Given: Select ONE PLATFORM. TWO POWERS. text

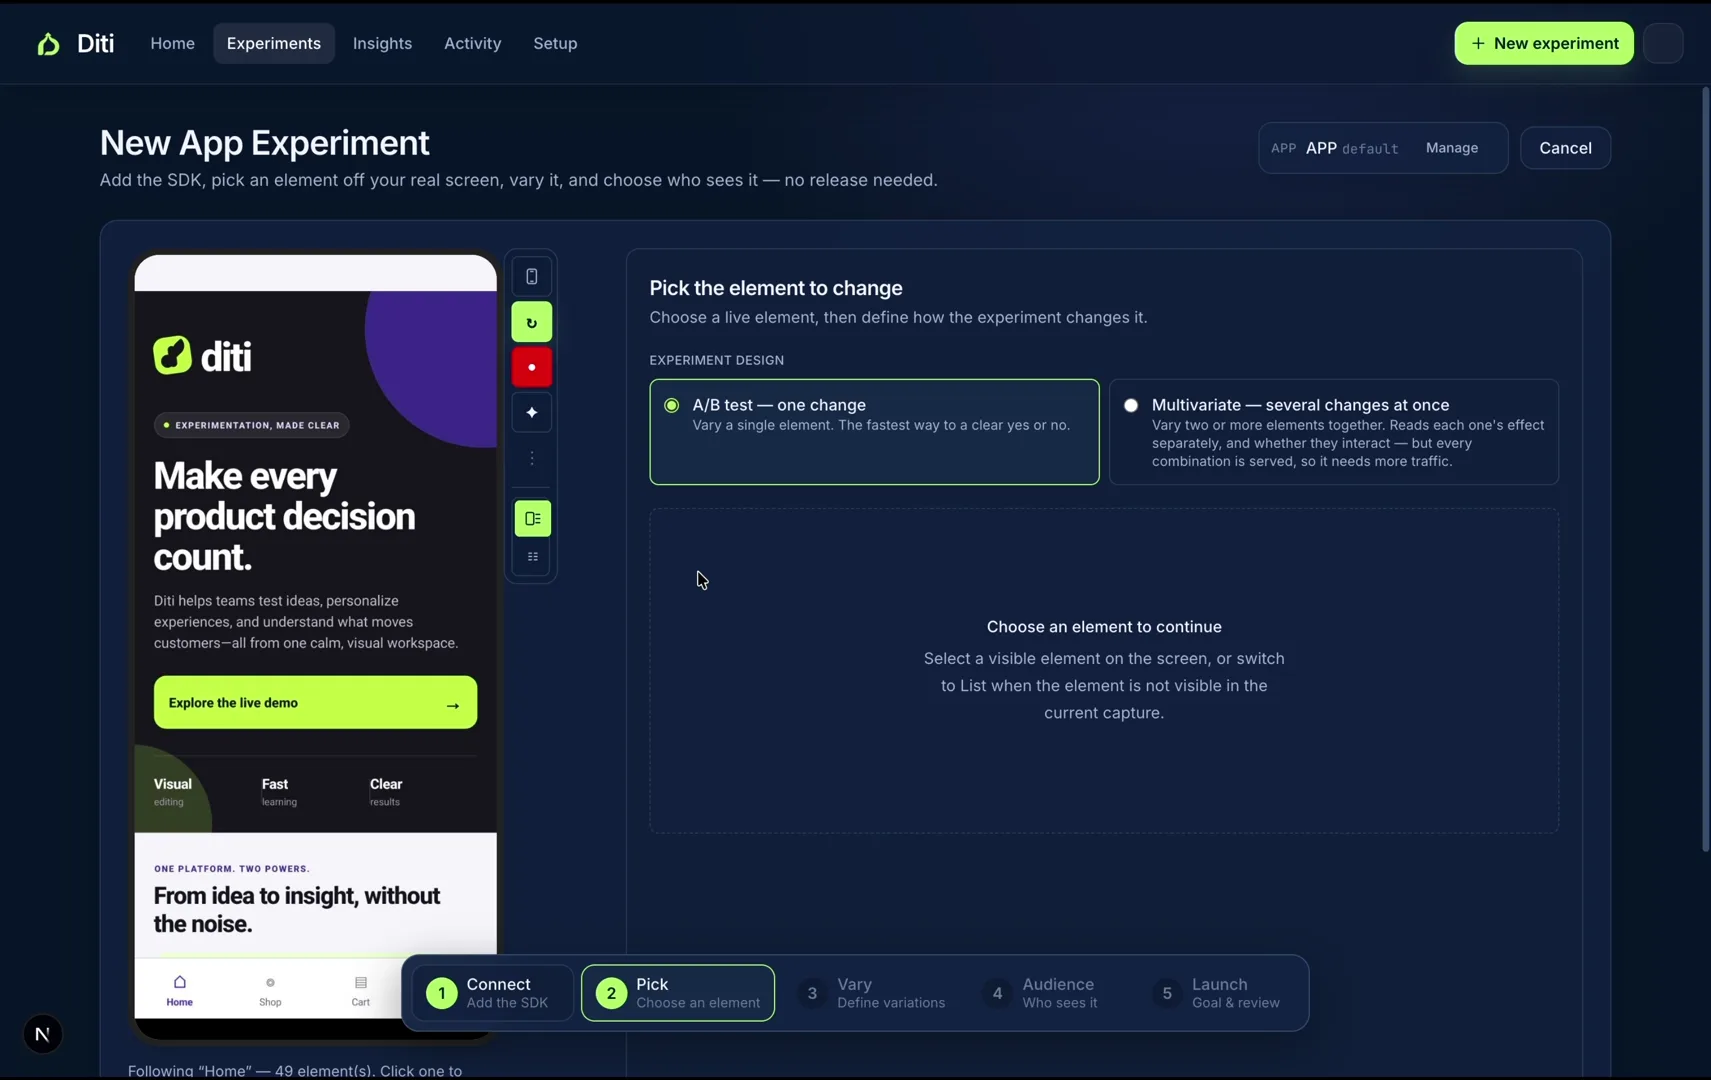Looking at the screenshot, I should [x=232, y=868].
